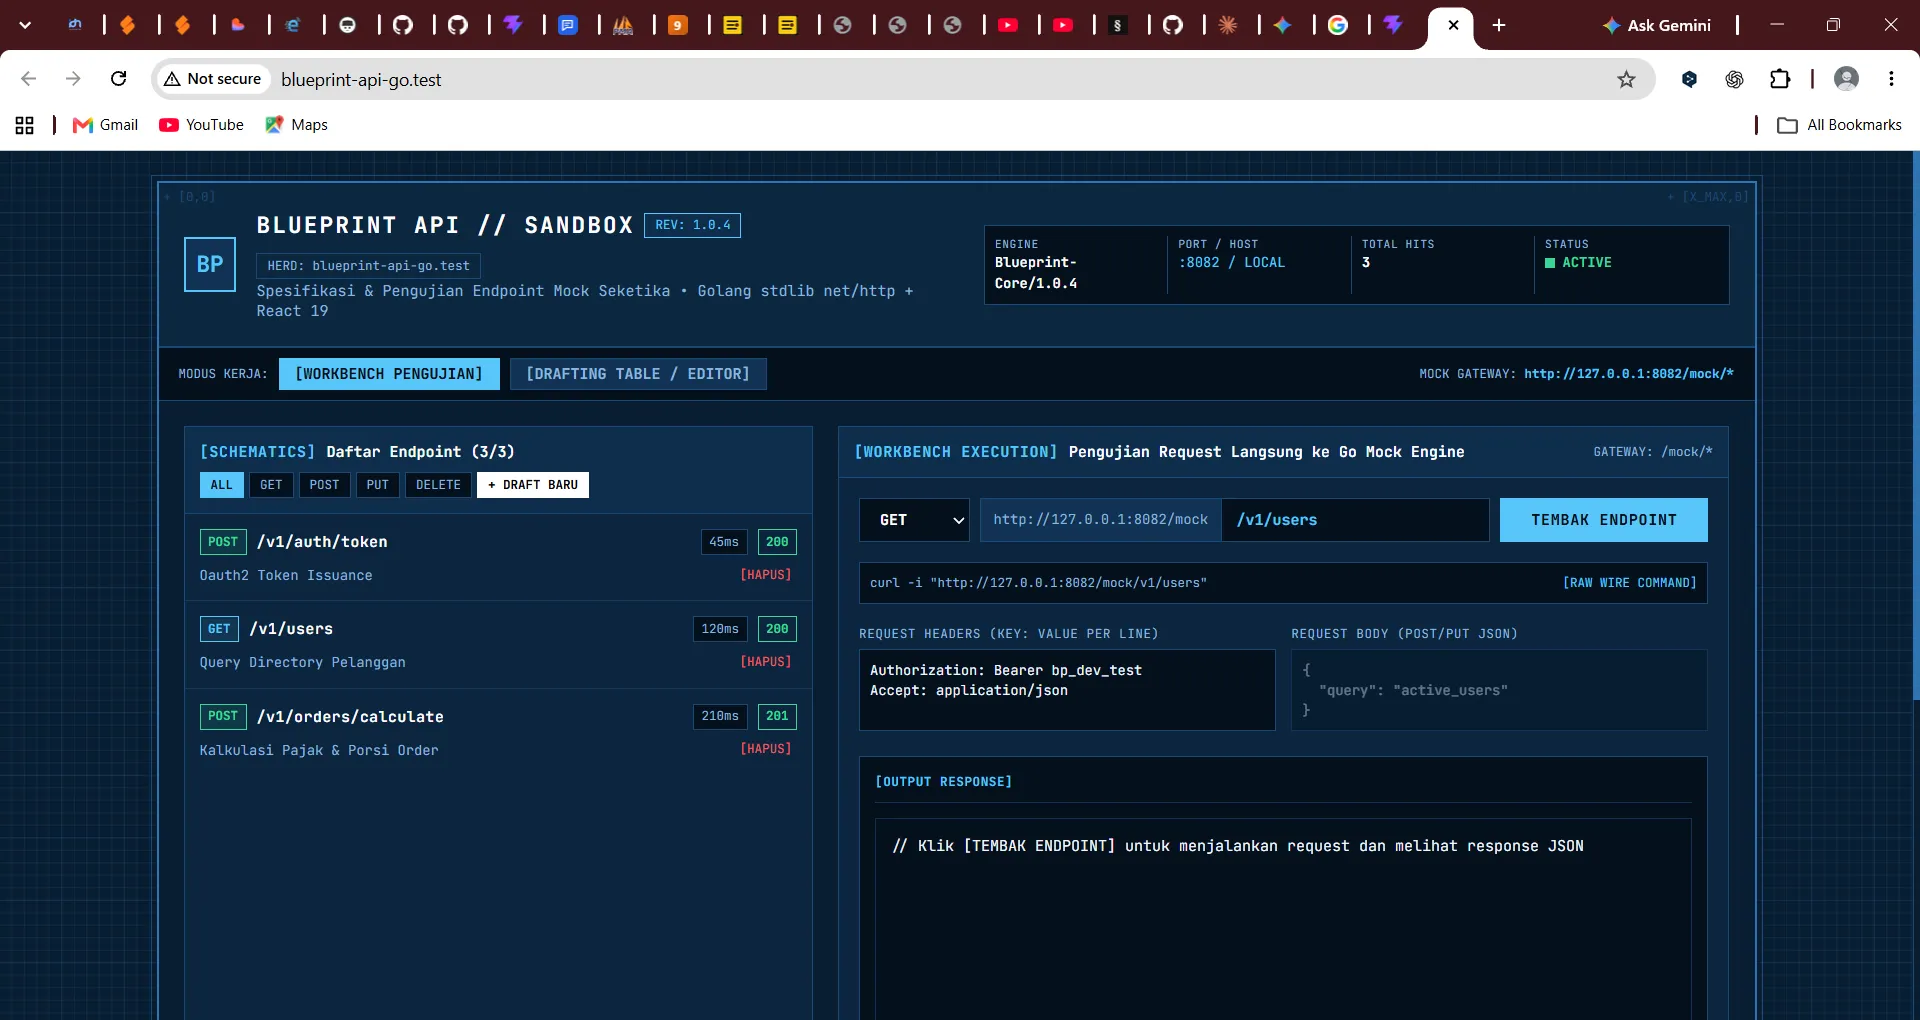Edit the /v1/users request path field
The image size is (1920, 1020).
tap(1355, 520)
